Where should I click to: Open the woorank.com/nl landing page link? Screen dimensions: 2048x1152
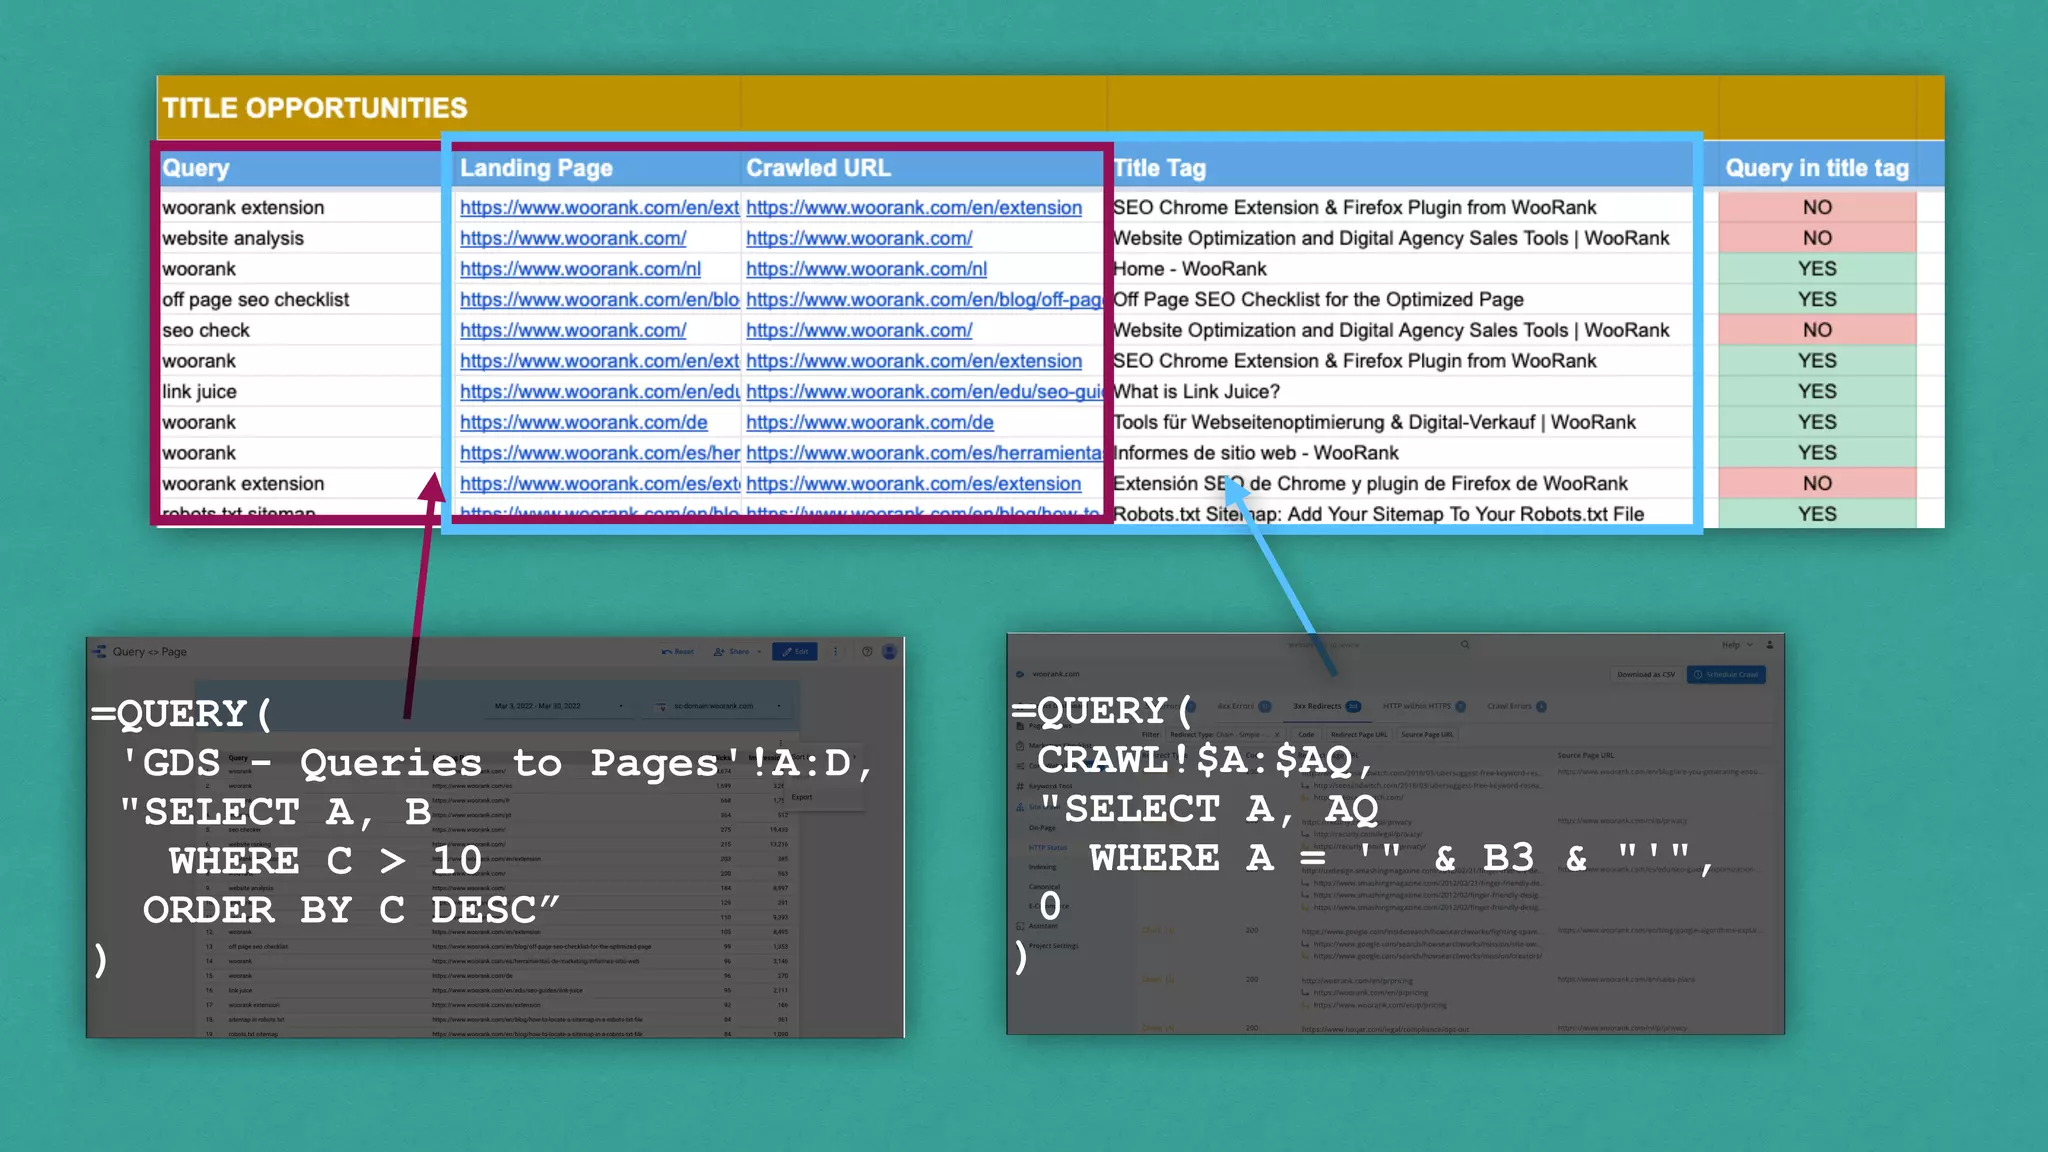(580, 269)
